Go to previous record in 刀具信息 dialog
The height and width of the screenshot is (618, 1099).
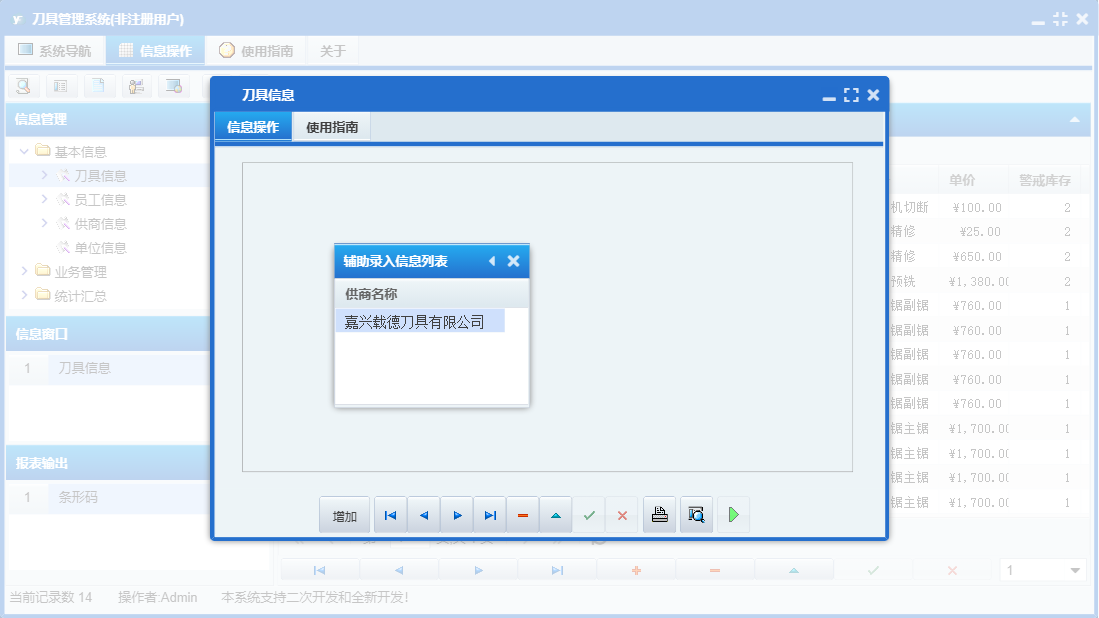point(423,516)
